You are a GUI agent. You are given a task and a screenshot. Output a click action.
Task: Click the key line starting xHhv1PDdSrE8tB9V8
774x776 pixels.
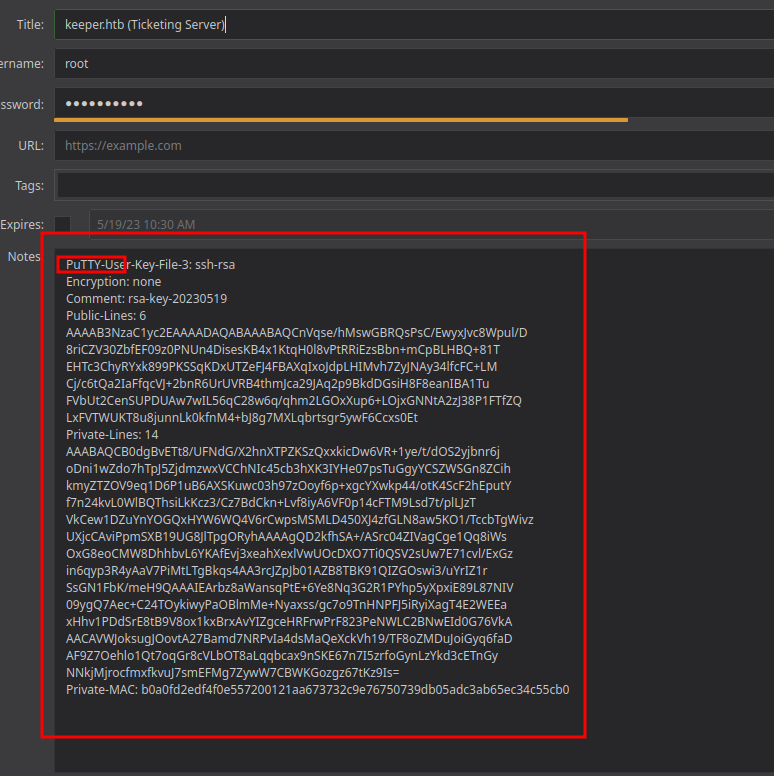(289, 622)
